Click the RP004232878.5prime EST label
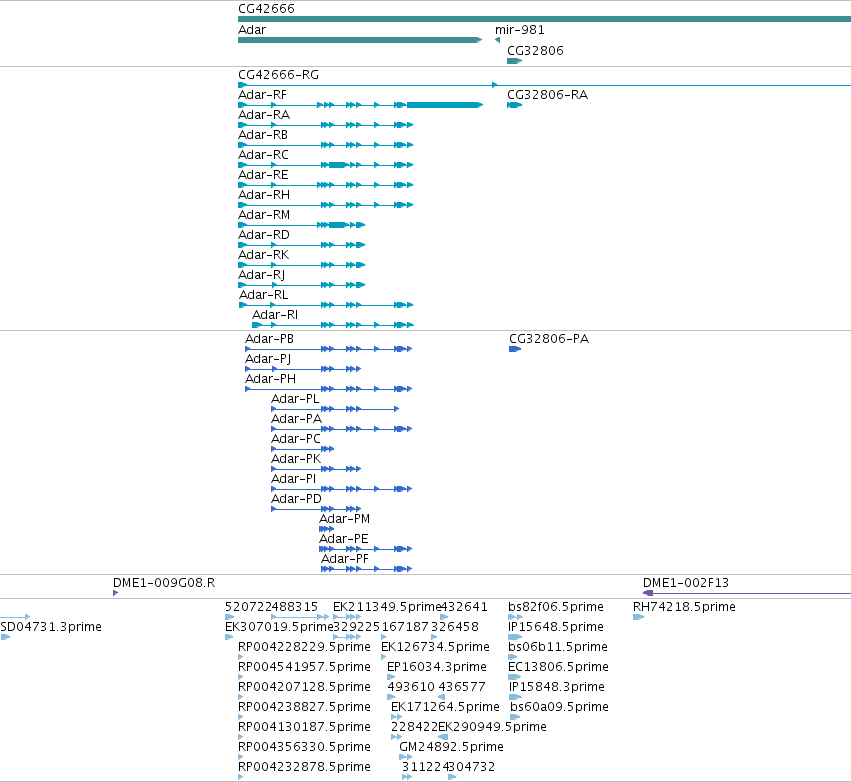The image size is (851, 782). pyautogui.click(x=304, y=767)
